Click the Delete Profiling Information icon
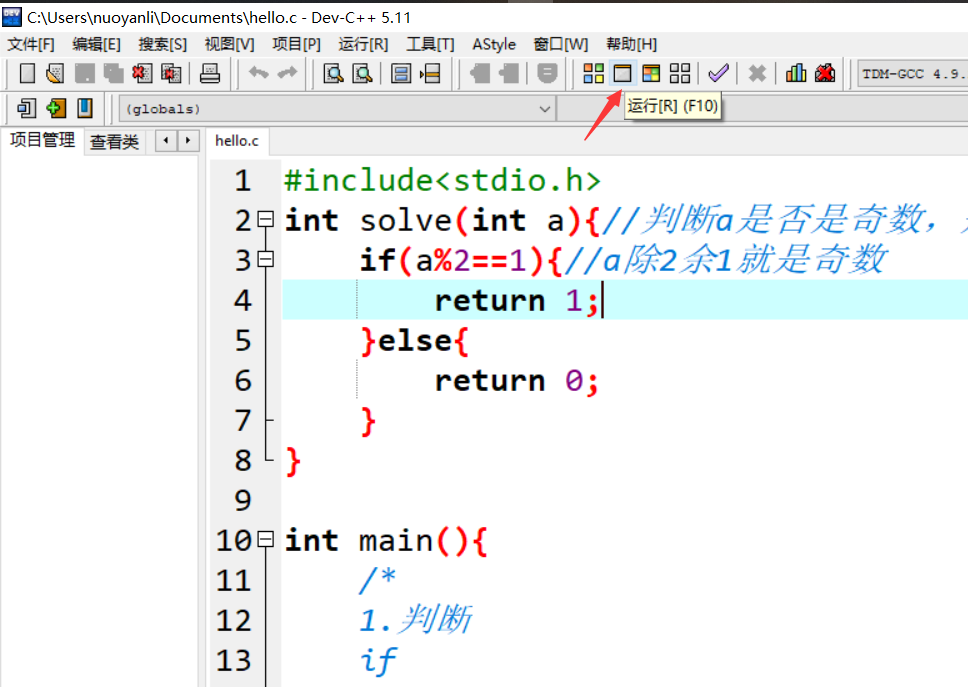Image resolution: width=968 pixels, height=687 pixels. point(825,73)
